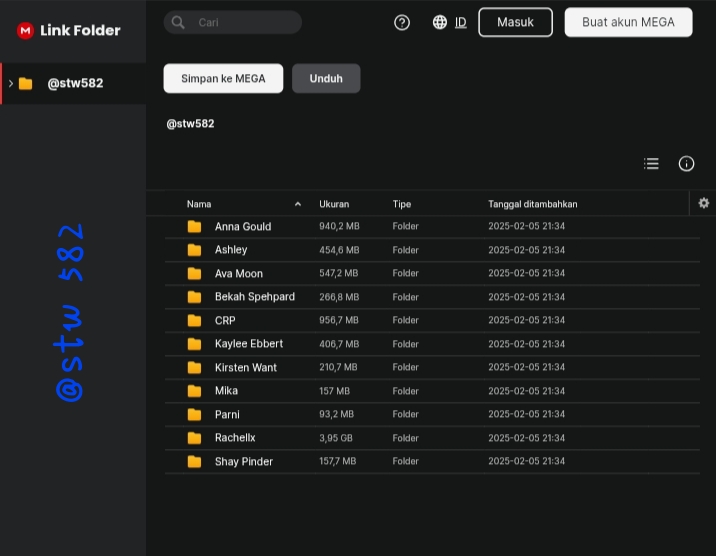Click the Ava Moon folder icon
716x556 pixels.
pos(194,273)
